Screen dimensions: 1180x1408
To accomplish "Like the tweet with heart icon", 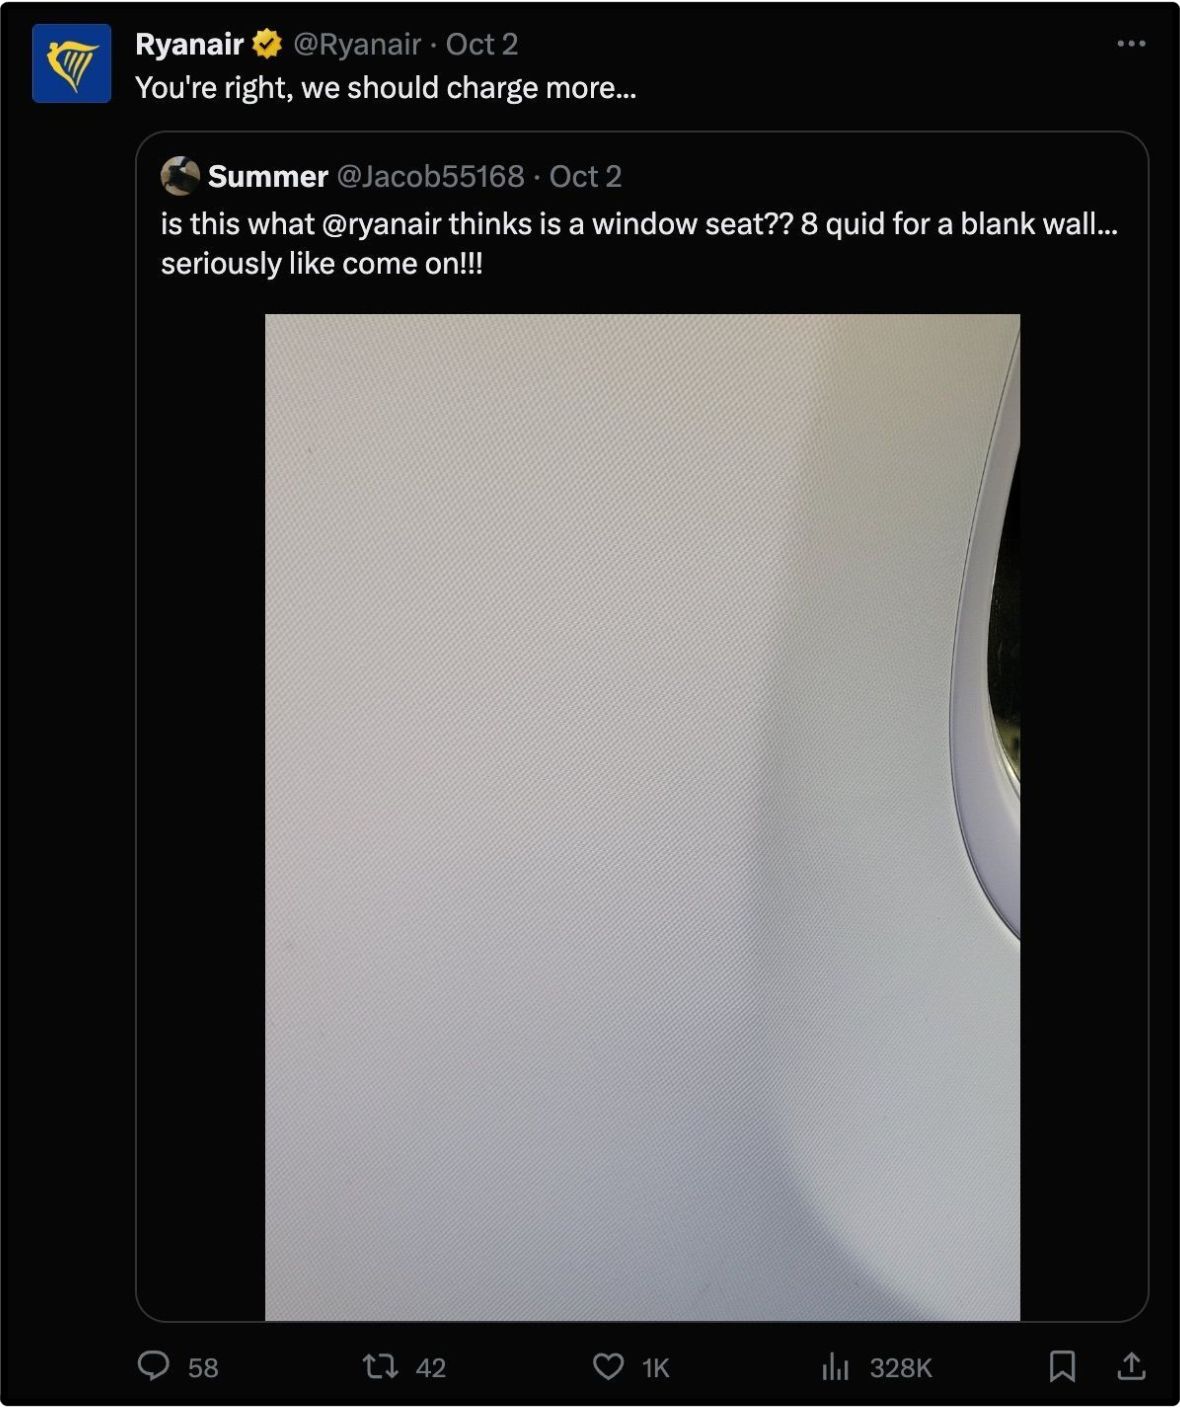I will (x=608, y=1366).
